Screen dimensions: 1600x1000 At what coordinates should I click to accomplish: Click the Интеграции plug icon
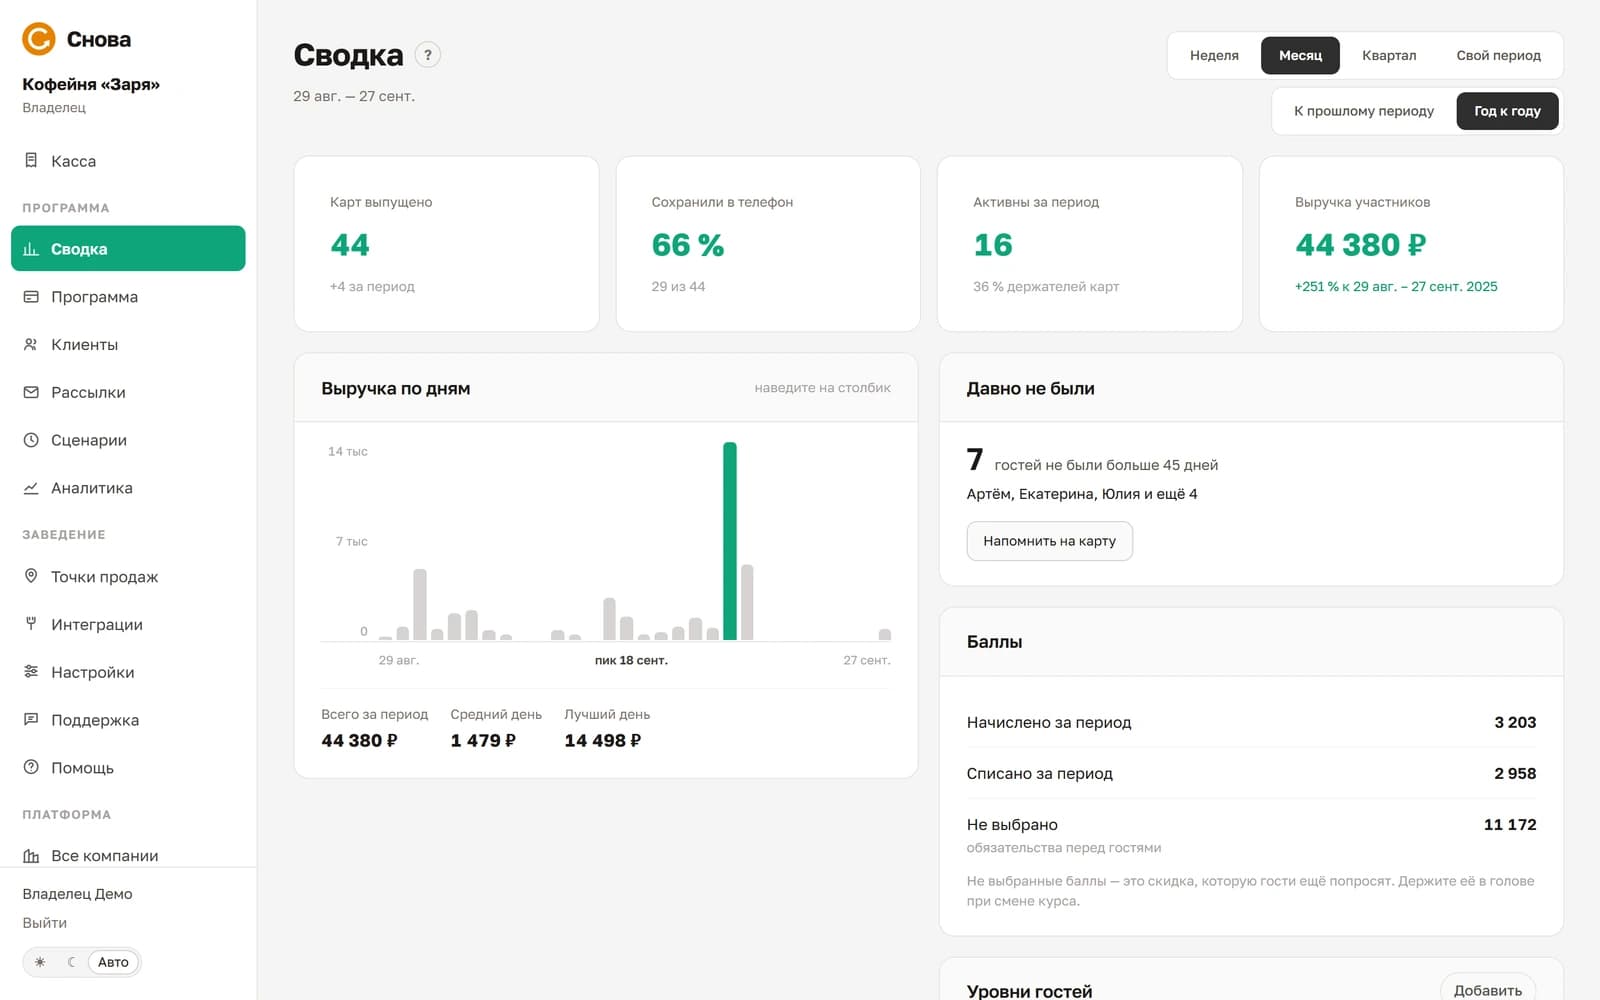31,624
